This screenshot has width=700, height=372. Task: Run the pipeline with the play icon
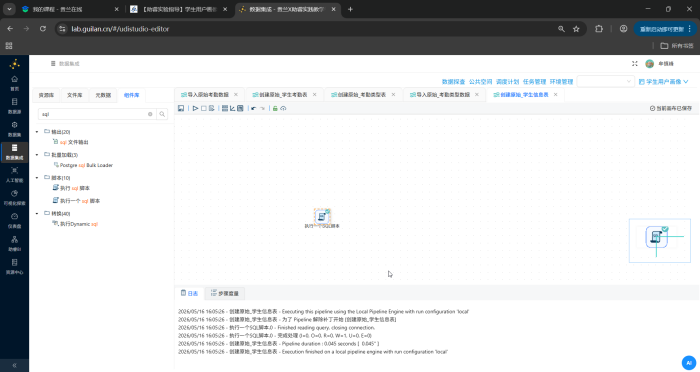pyautogui.click(x=196, y=108)
